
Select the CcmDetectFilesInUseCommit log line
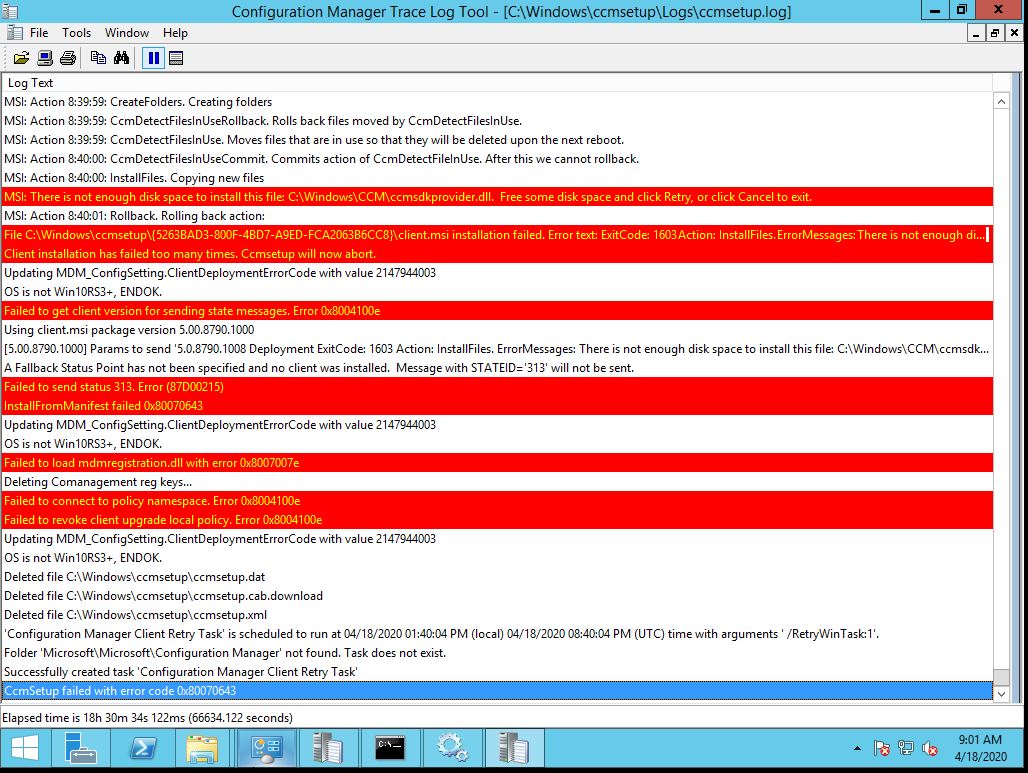497,159
